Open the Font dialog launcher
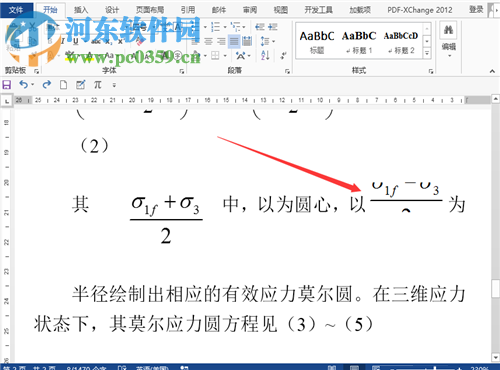This screenshot has width=500, height=370. click(x=182, y=71)
